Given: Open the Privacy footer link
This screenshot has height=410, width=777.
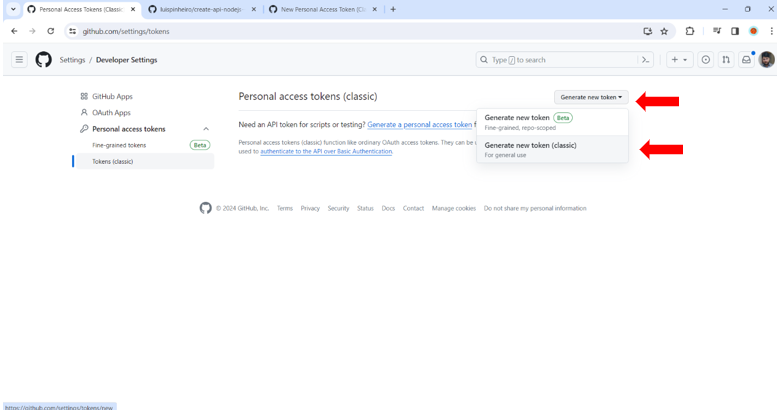Looking at the screenshot, I should tap(310, 208).
